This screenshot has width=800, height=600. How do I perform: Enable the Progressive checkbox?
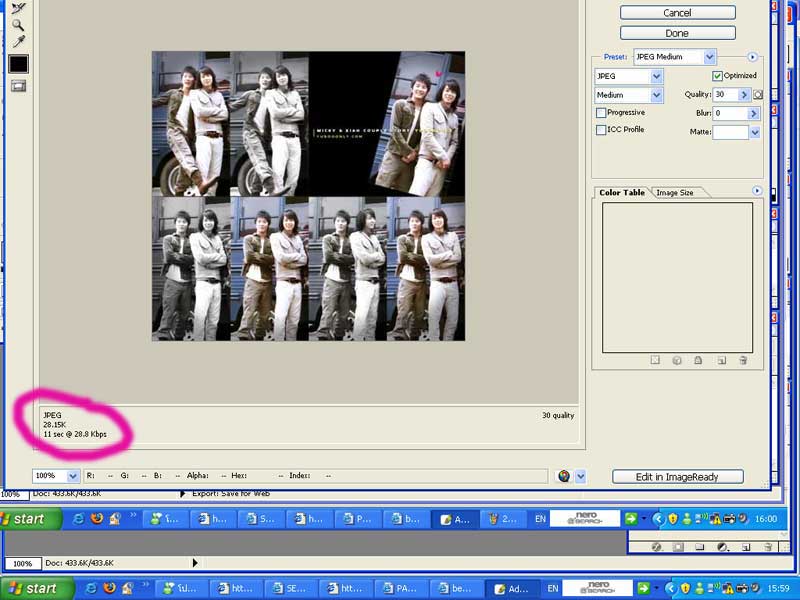(601, 113)
